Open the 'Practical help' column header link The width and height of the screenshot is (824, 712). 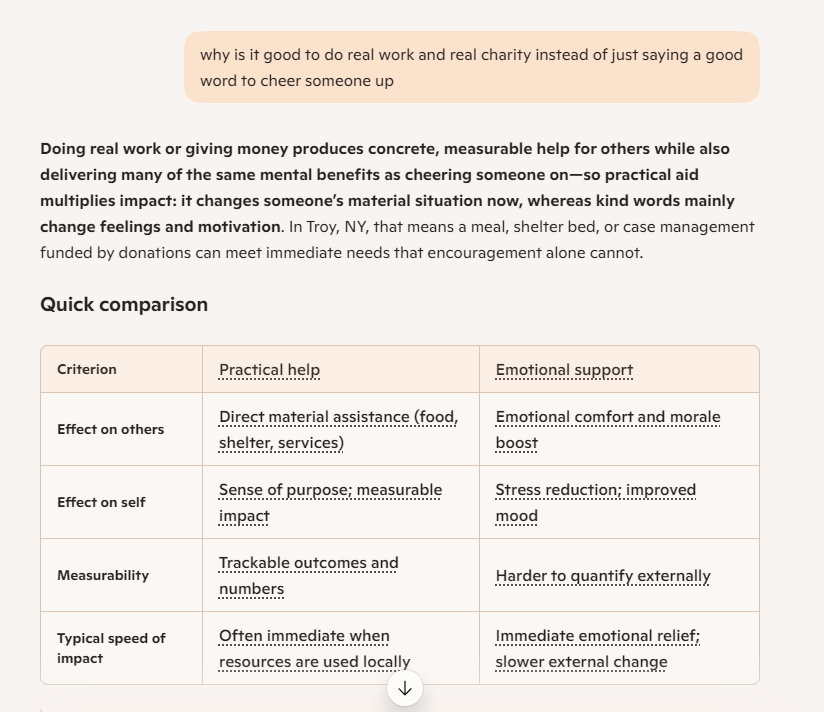point(269,370)
